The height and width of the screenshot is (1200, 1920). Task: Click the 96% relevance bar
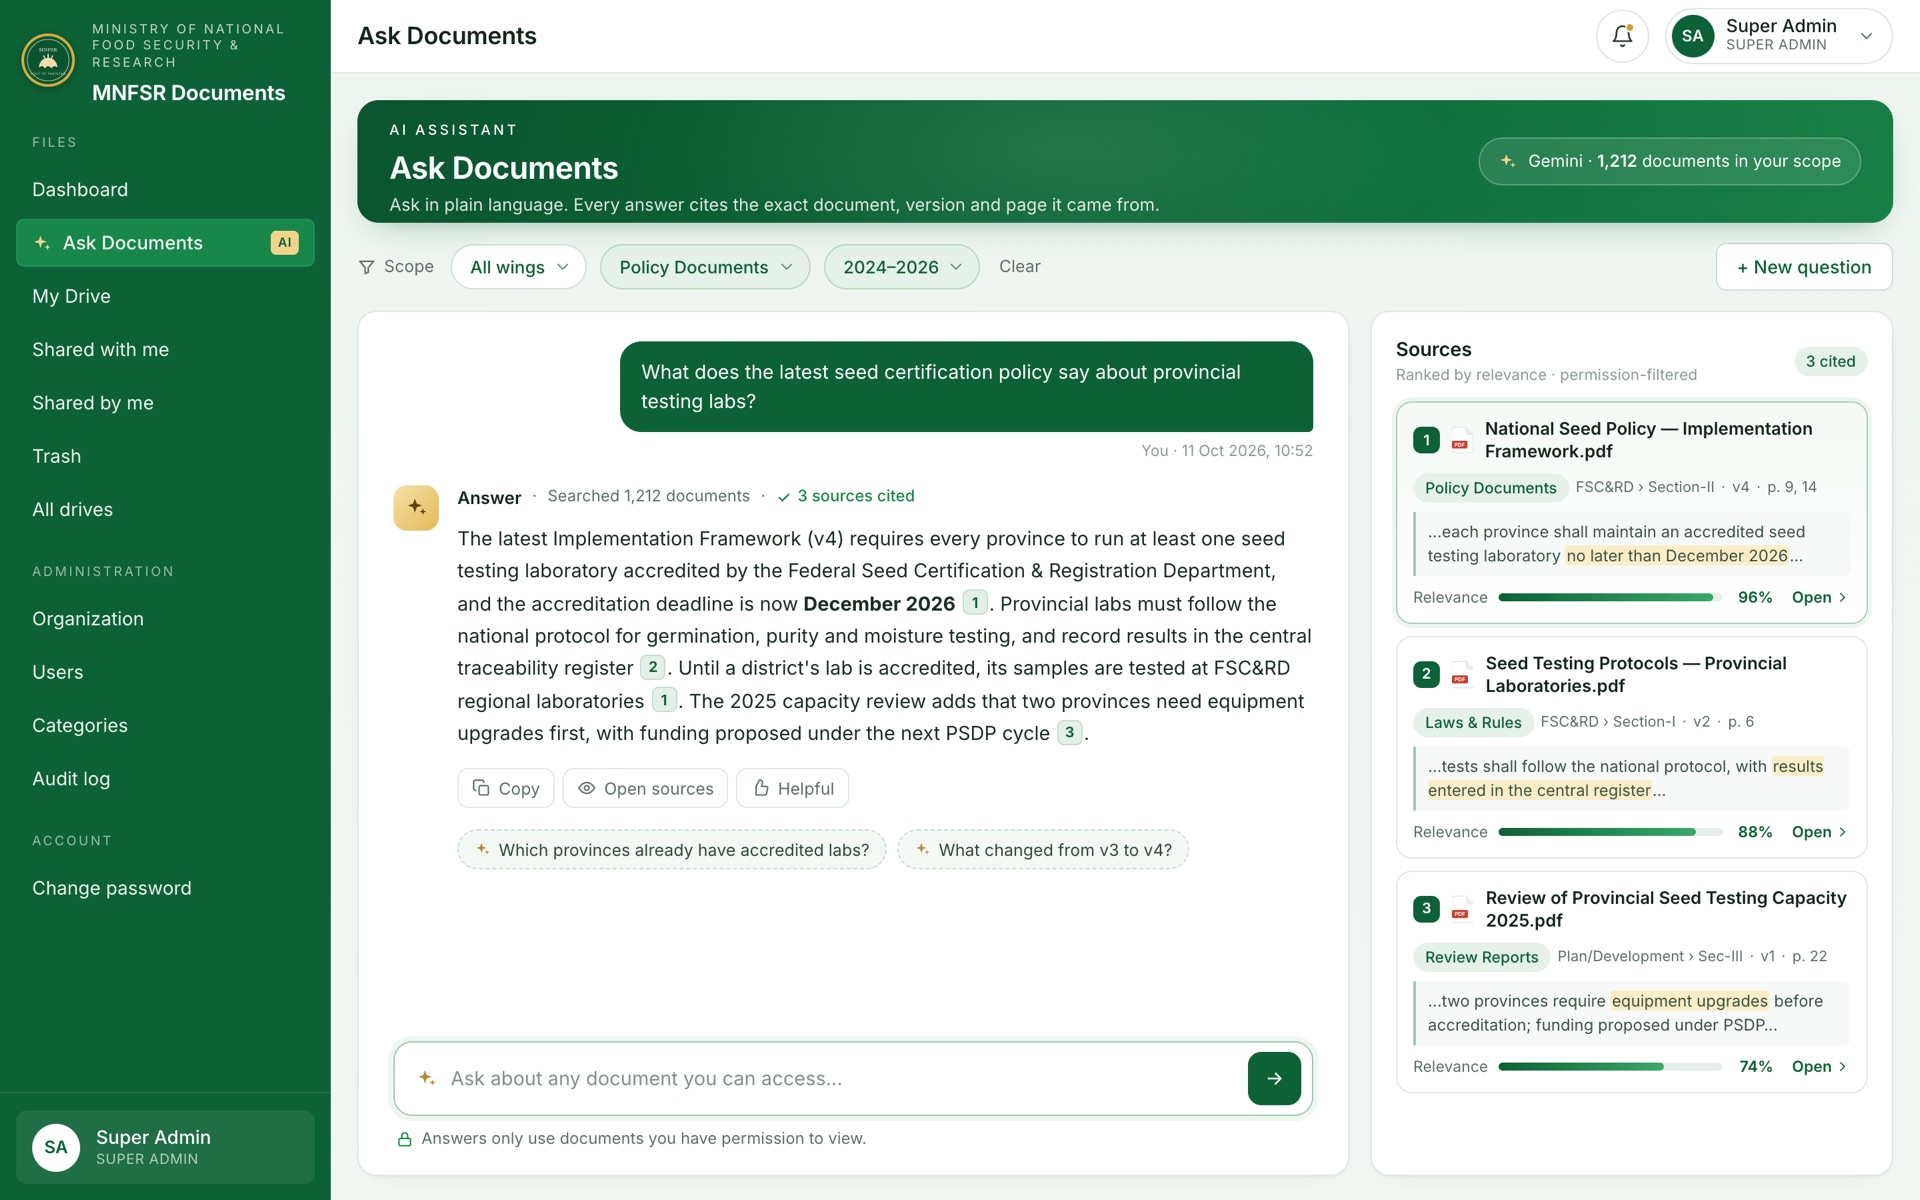pyautogui.click(x=1610, y=598)
